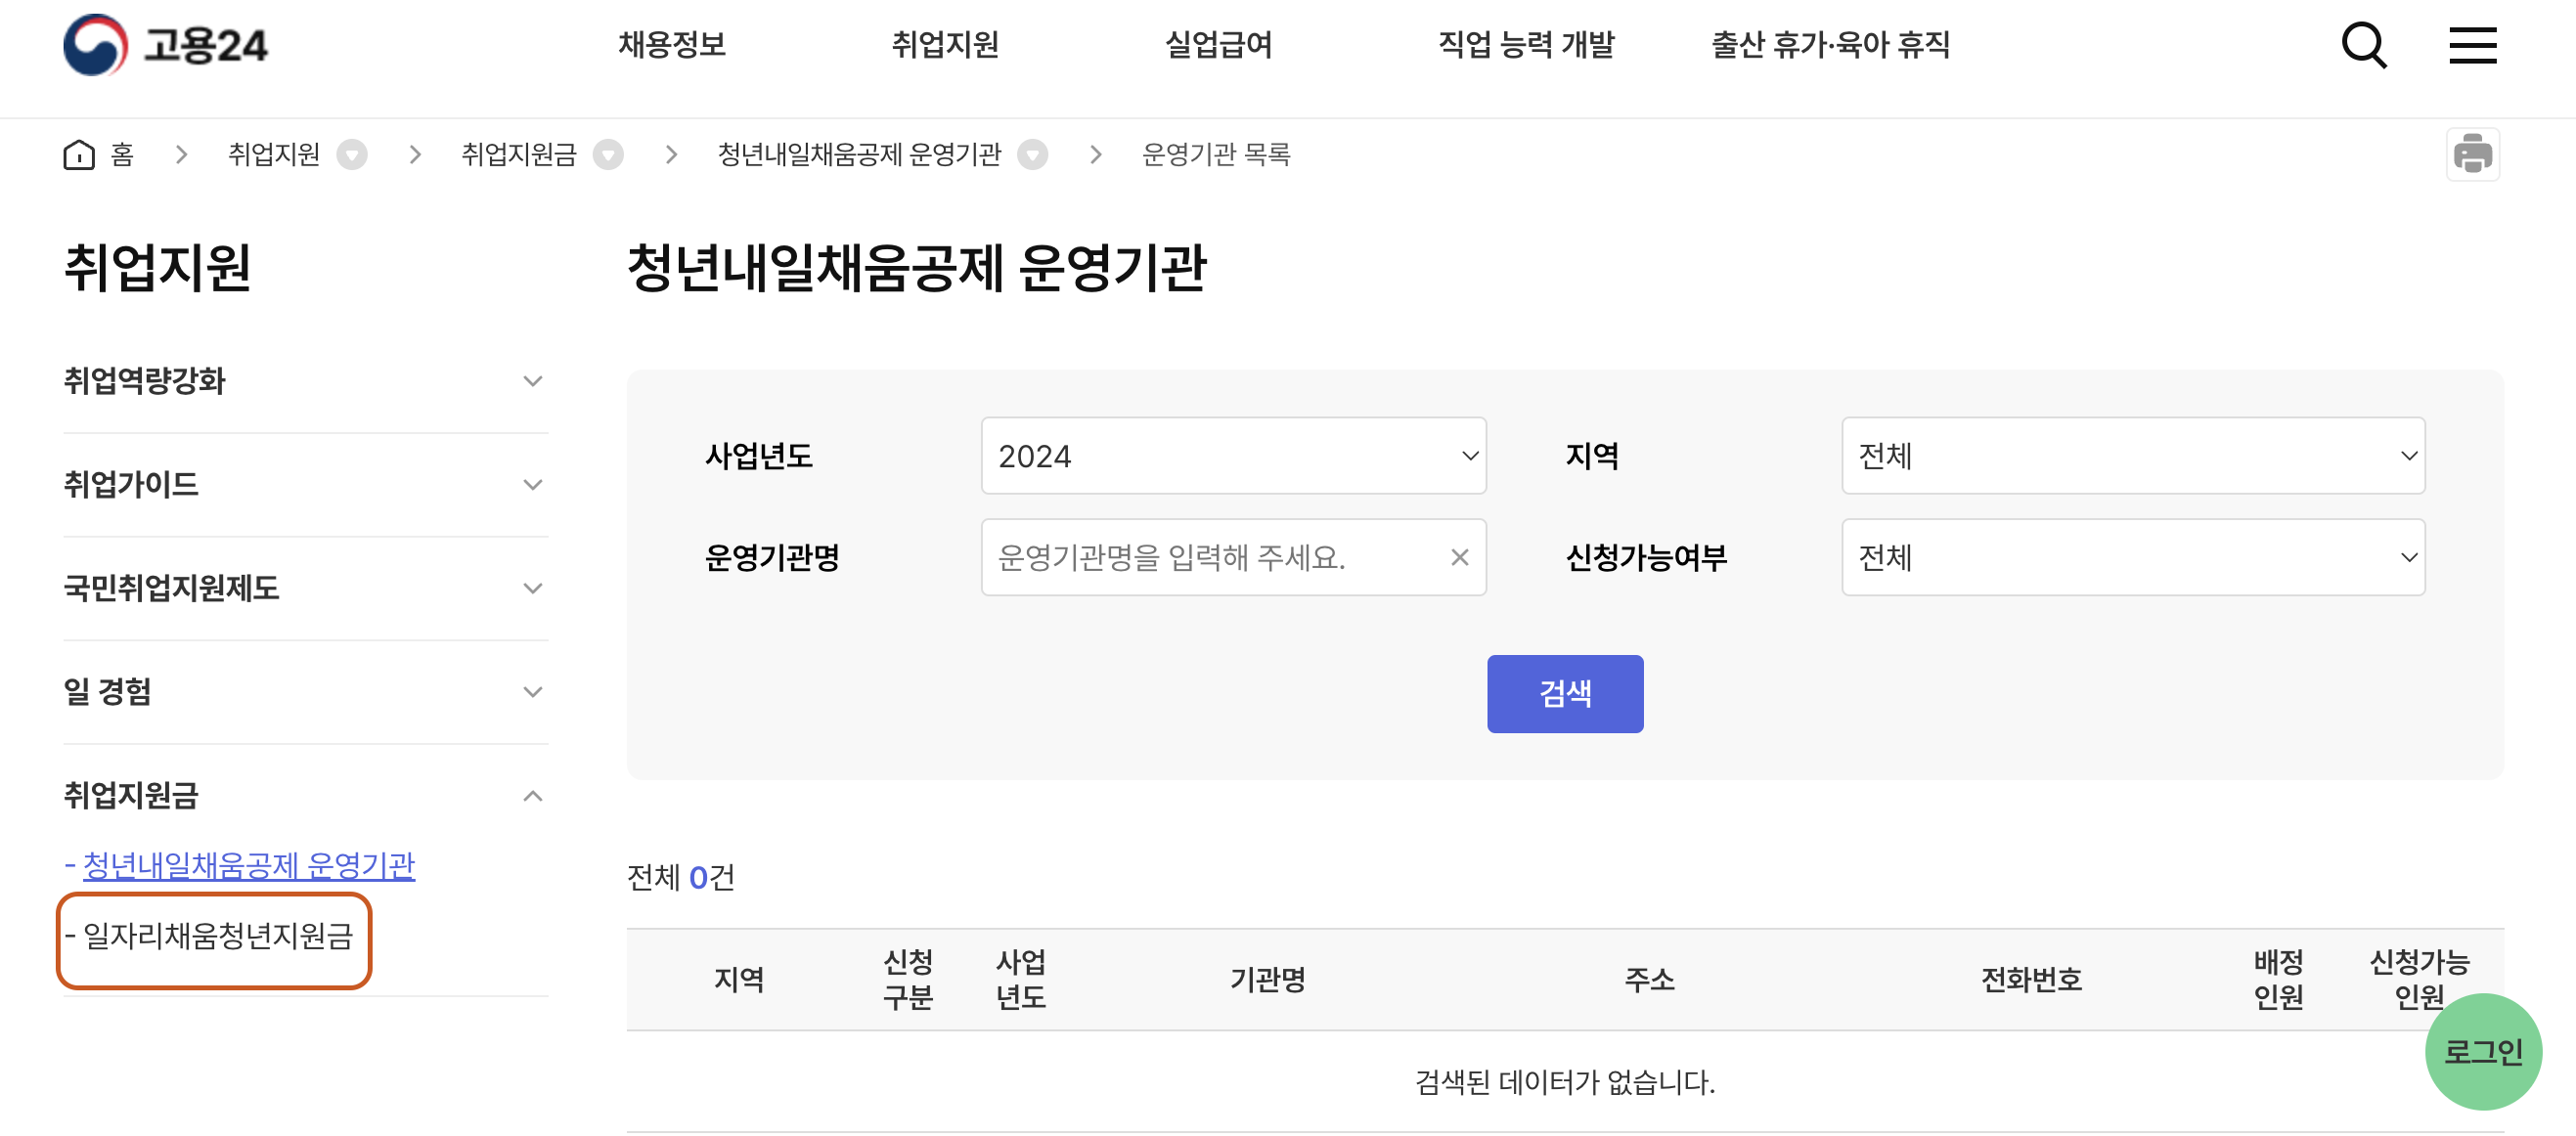Expand the 취업가이드 sidebar section
This screenshot has height=1136, width=2576.
(x=306, y=485)
